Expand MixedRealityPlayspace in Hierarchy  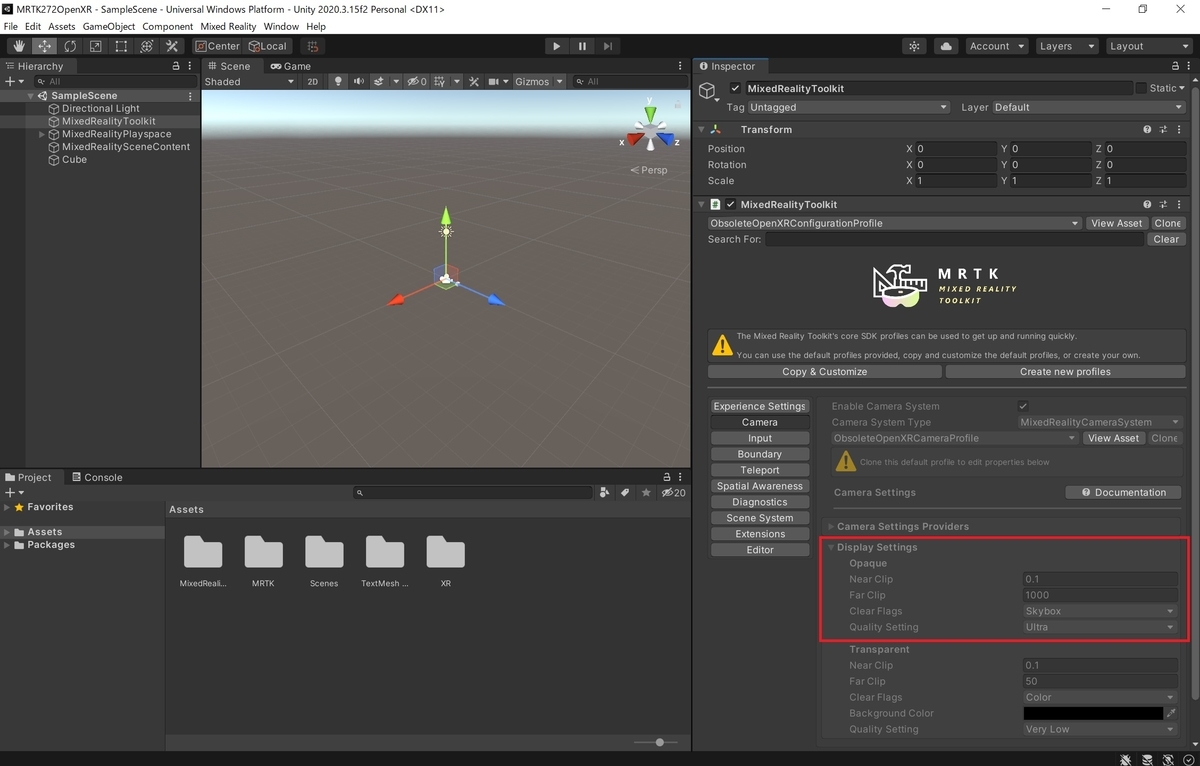[x=42, y=134]
